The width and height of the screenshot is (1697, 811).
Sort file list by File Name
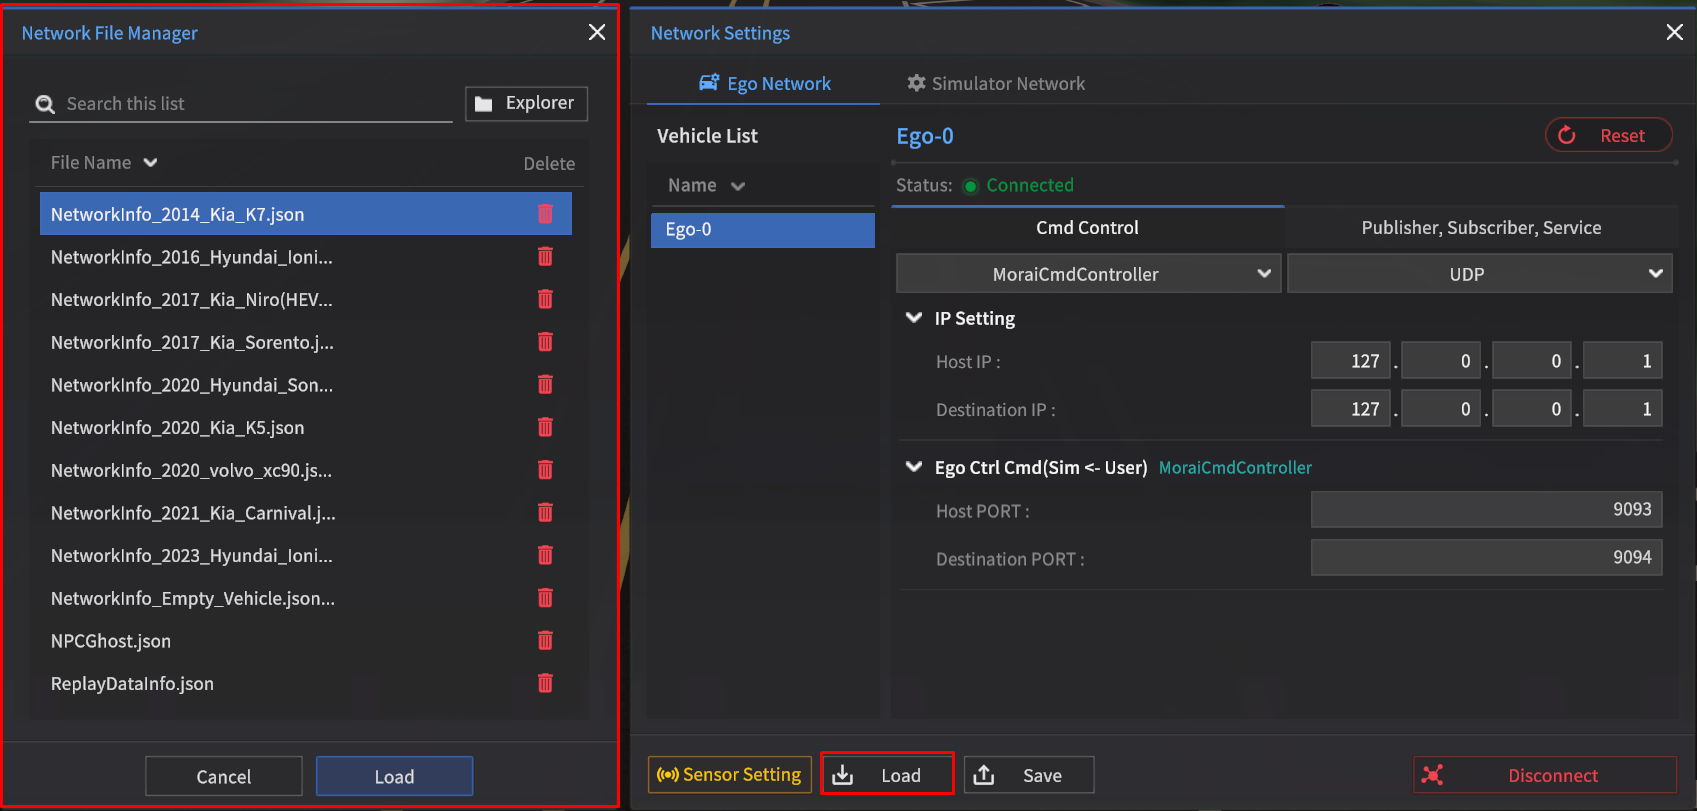pos(104,163)
